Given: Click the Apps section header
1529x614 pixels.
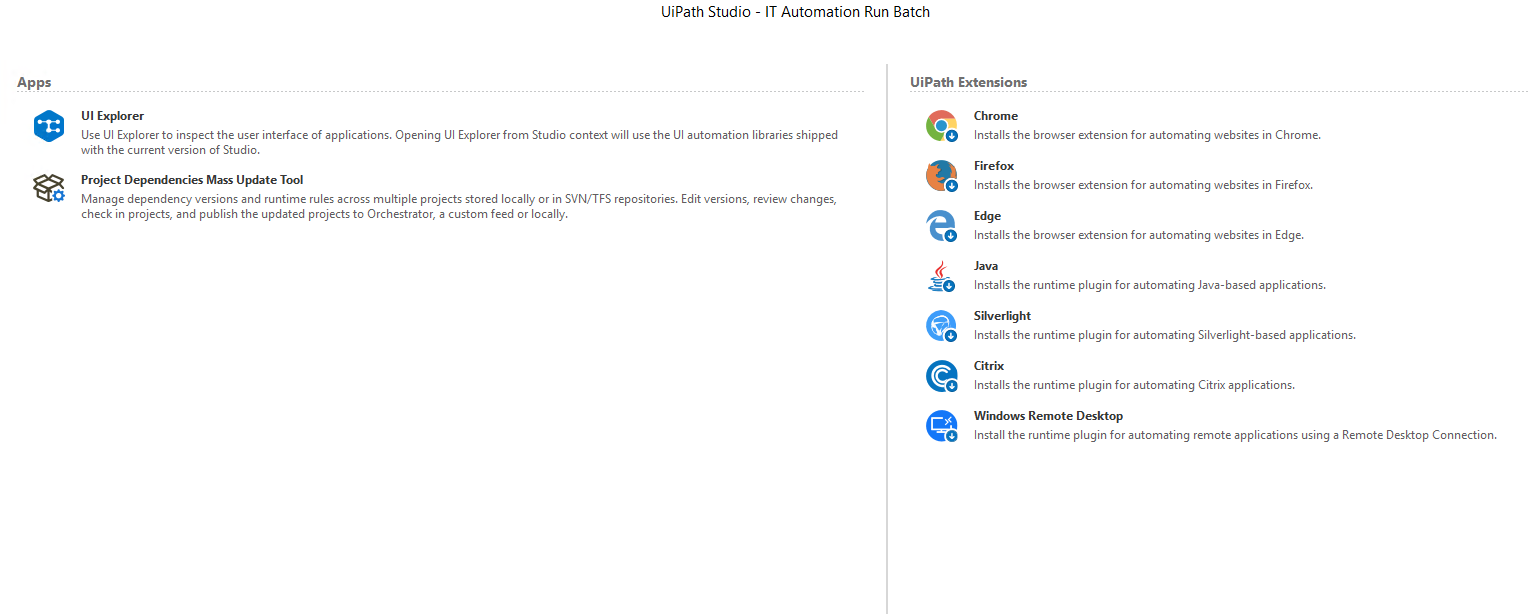Looking at the screenshot, I should click(x=33, y=82).
